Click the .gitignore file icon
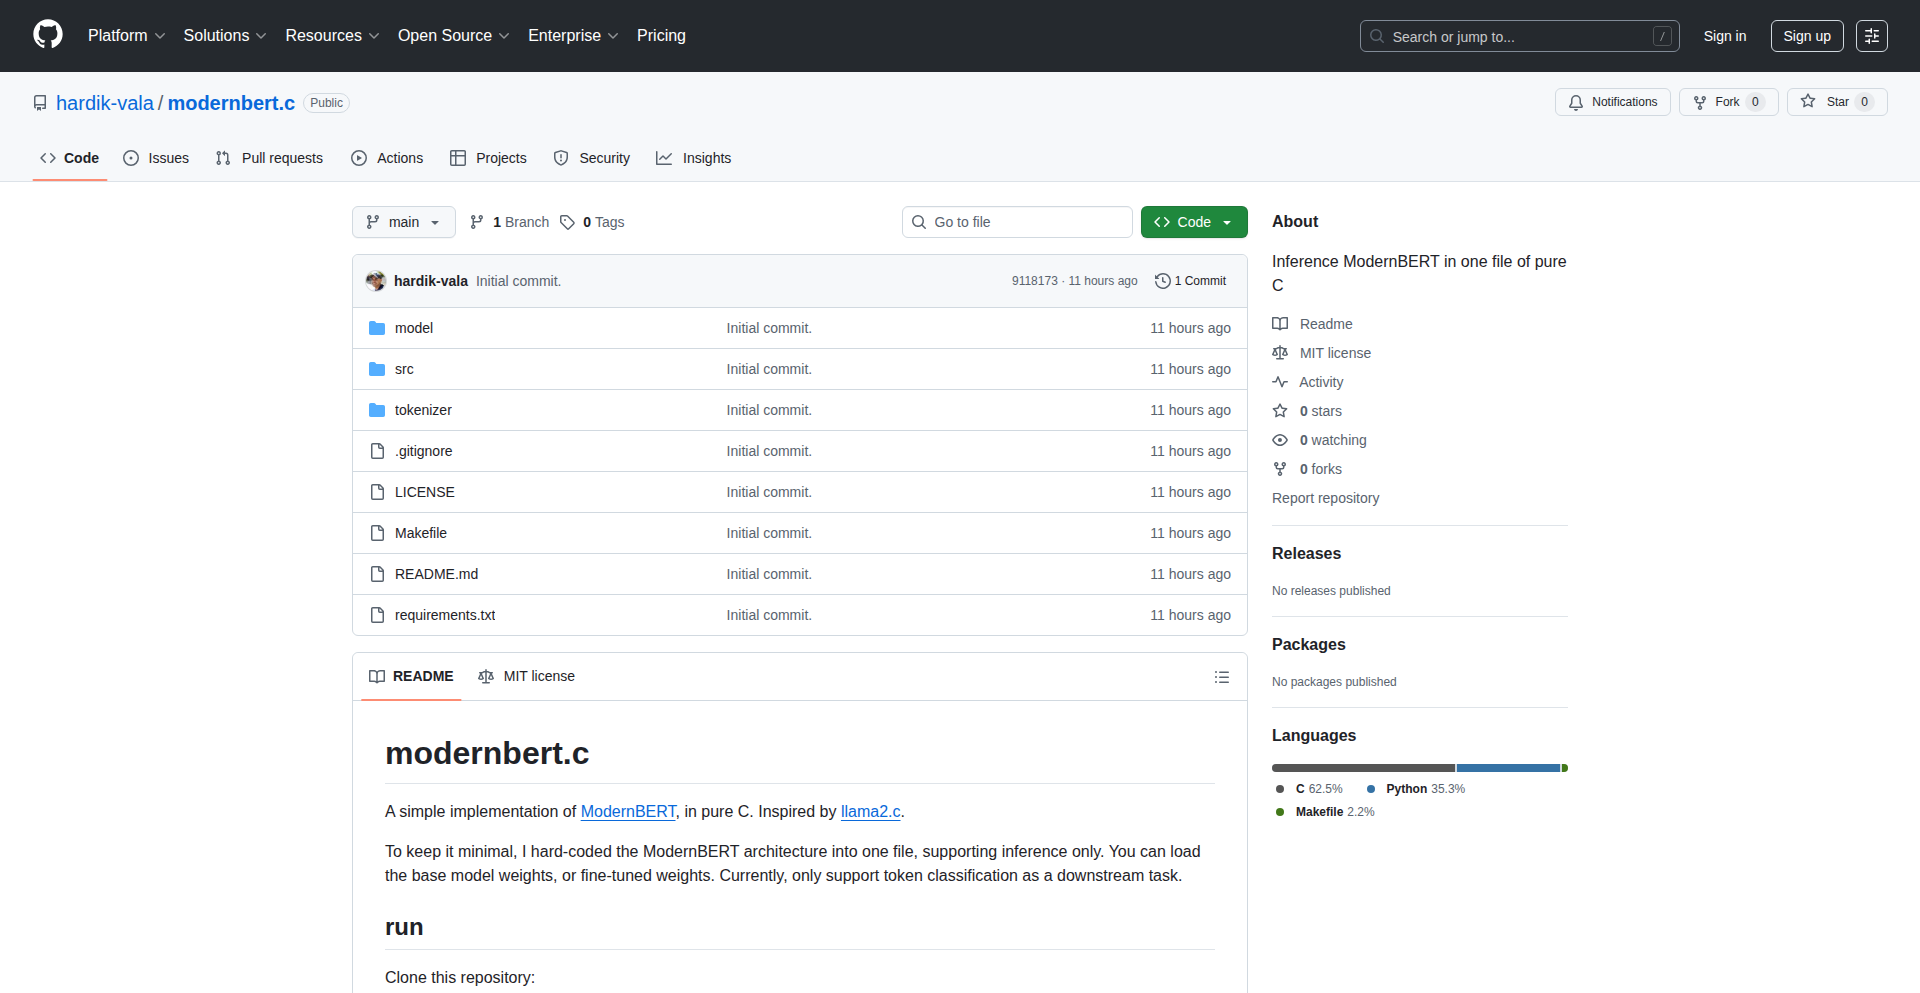1920x993 pixels. tap(377, 451)
